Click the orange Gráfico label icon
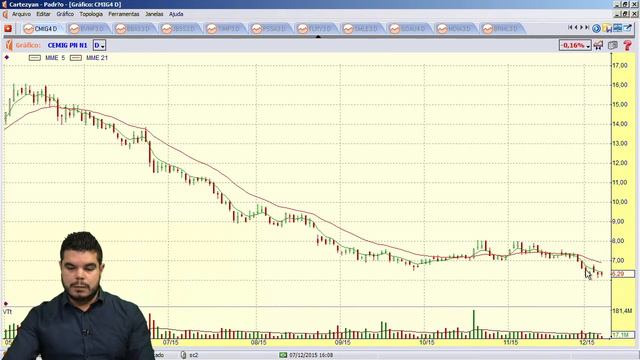 coord(9,45)
